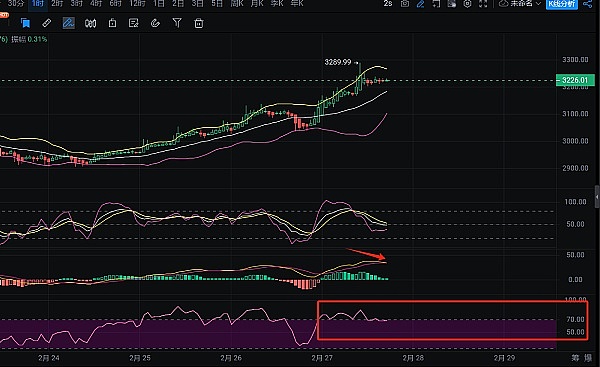600x367 pixels.
Task: Open the candlestick chart style icon
Action: click(90, 23)
